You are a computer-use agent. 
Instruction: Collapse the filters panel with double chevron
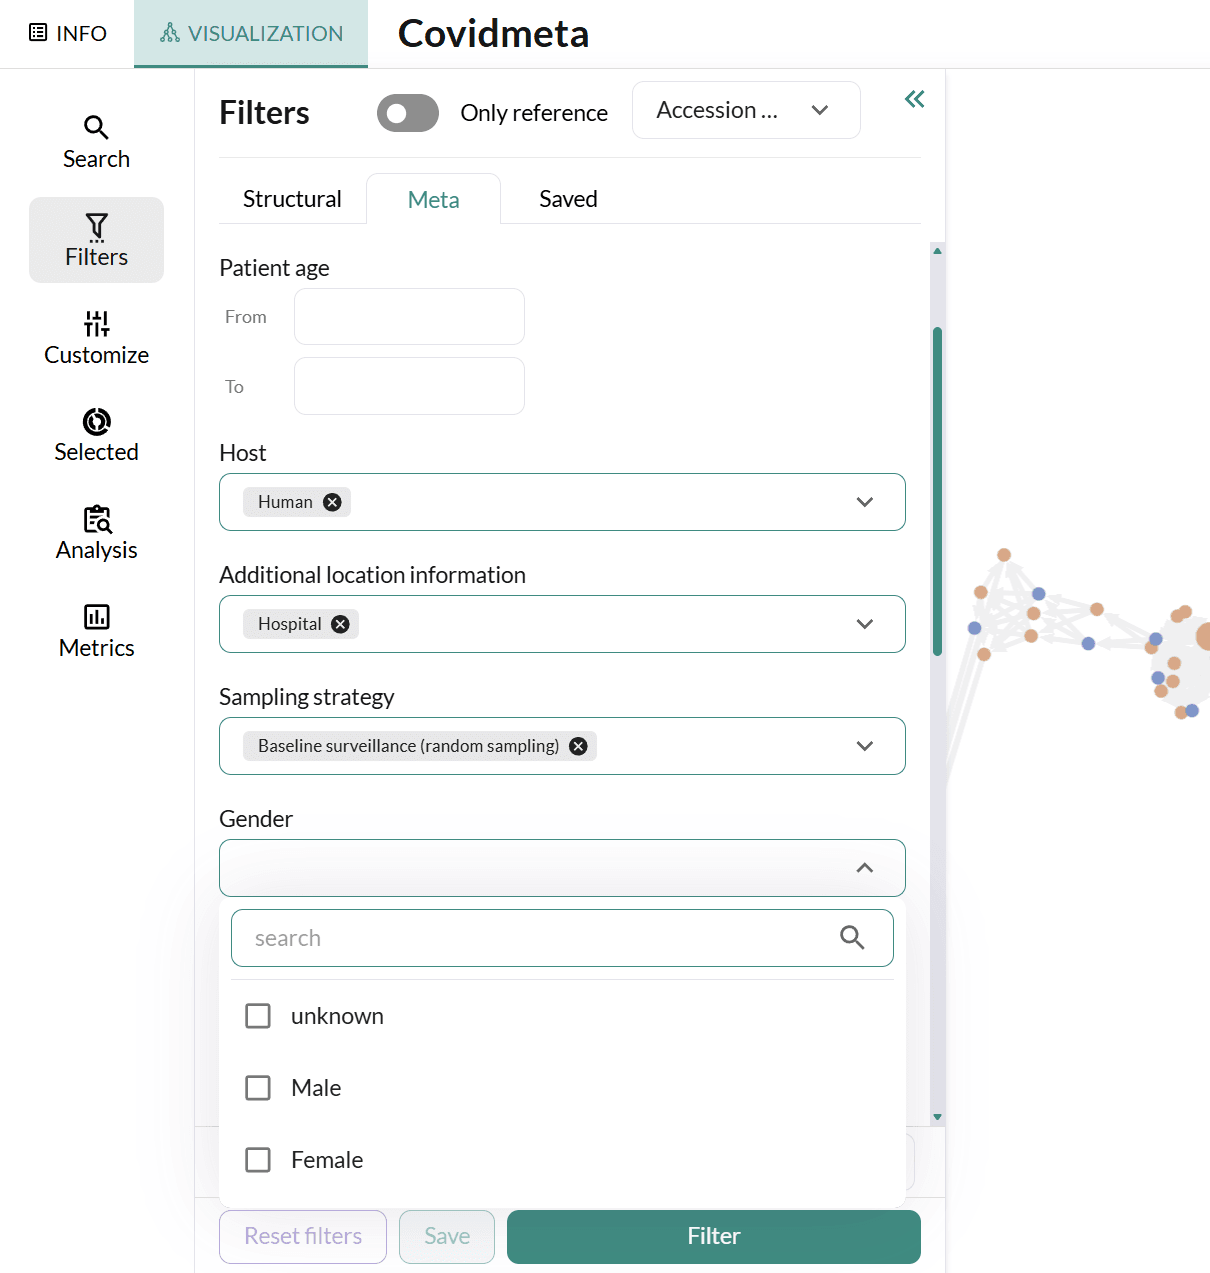pos(914,99)
